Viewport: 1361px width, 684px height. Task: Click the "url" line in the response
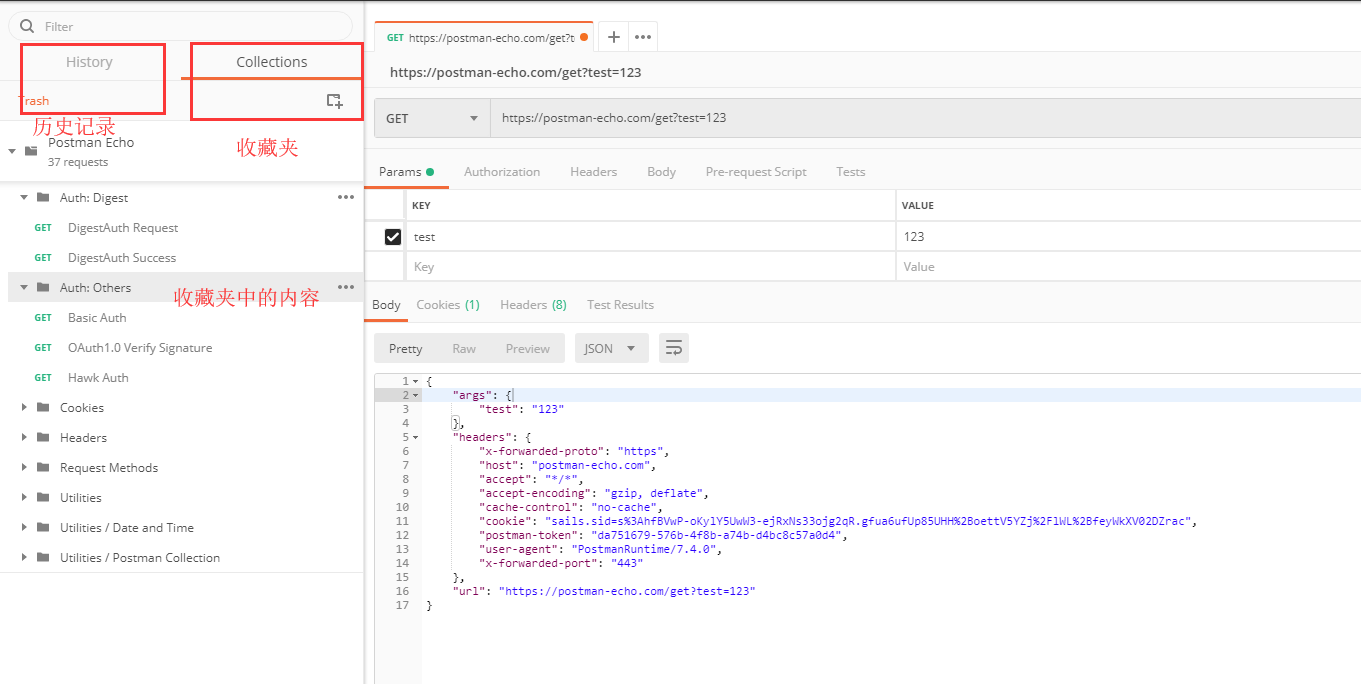(x=603, y=591)
